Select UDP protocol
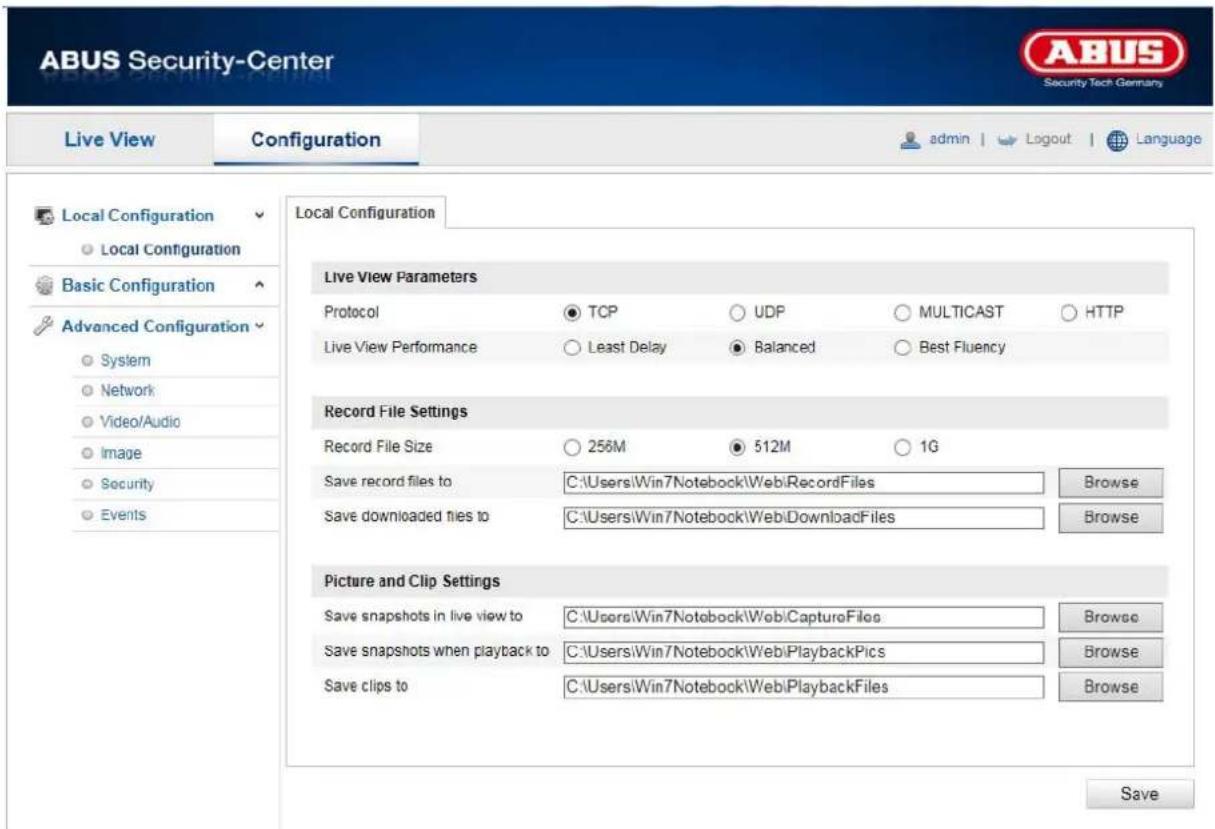Image resolution: width=1215 pixels, height=829 pixels. (738, 313)
